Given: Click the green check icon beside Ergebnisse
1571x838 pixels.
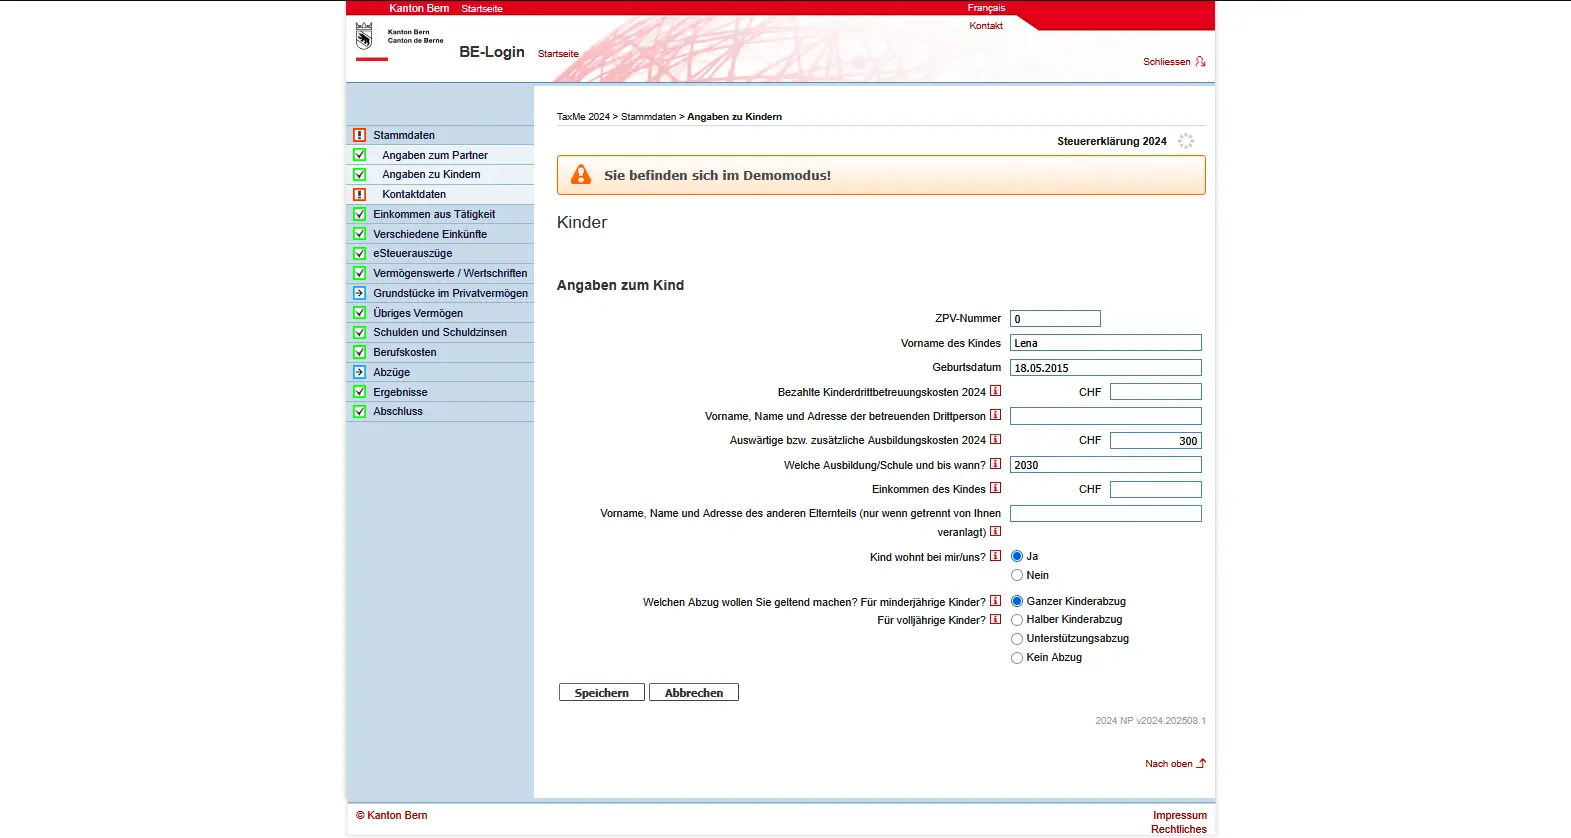Looking at the screenshot, I should [x=359, y=392].
